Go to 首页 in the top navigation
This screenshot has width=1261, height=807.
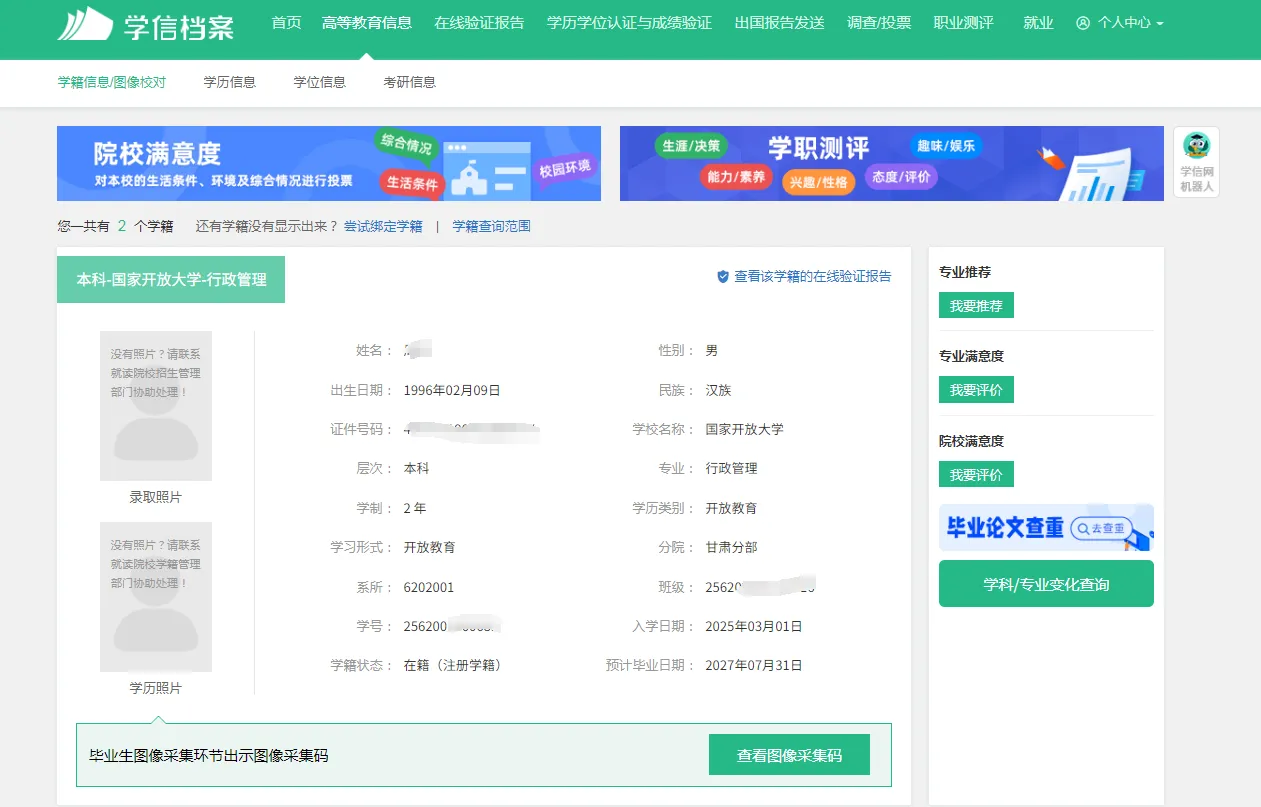coord(286,22)
